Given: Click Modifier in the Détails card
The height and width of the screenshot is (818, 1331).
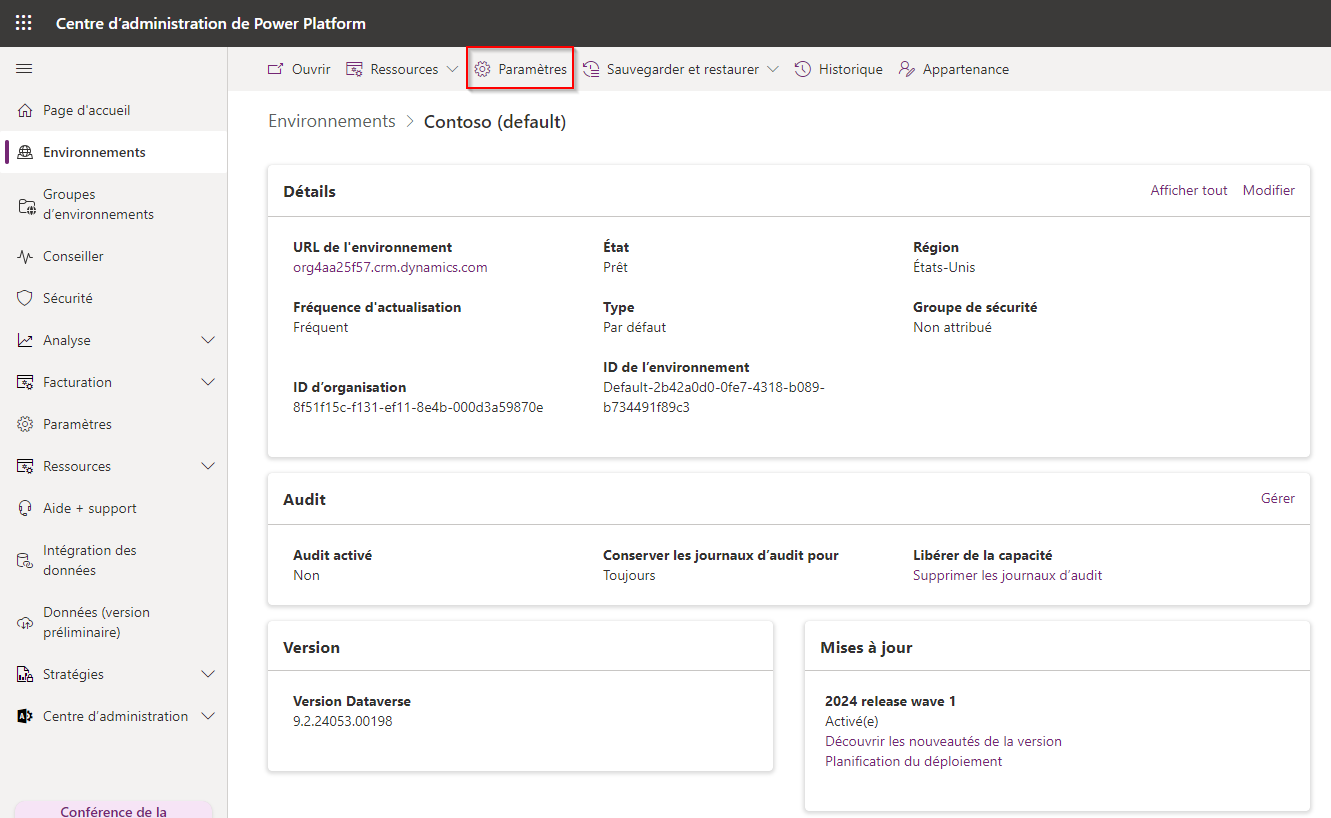Looking at the screenshot, I should click(x=1268, y=191).
